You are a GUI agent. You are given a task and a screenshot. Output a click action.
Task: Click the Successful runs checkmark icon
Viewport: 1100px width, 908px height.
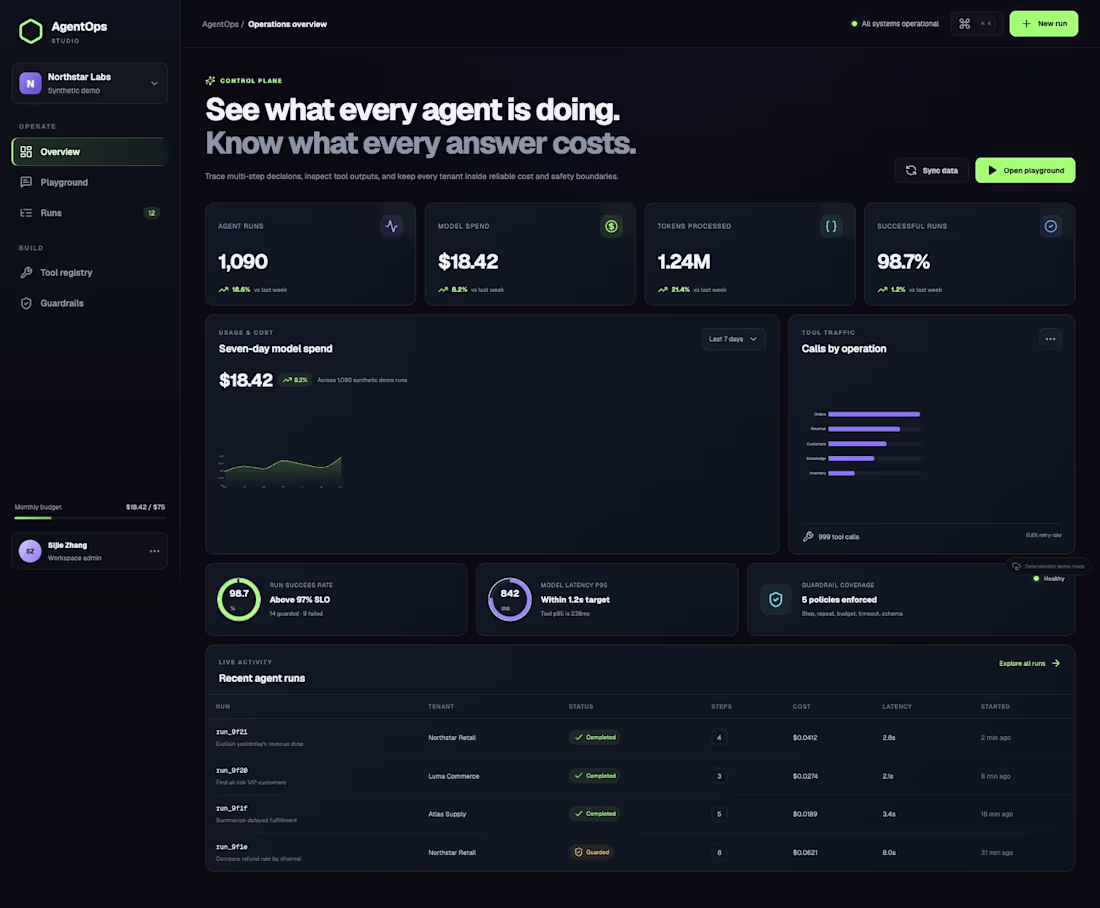[x=1050, y=226]
